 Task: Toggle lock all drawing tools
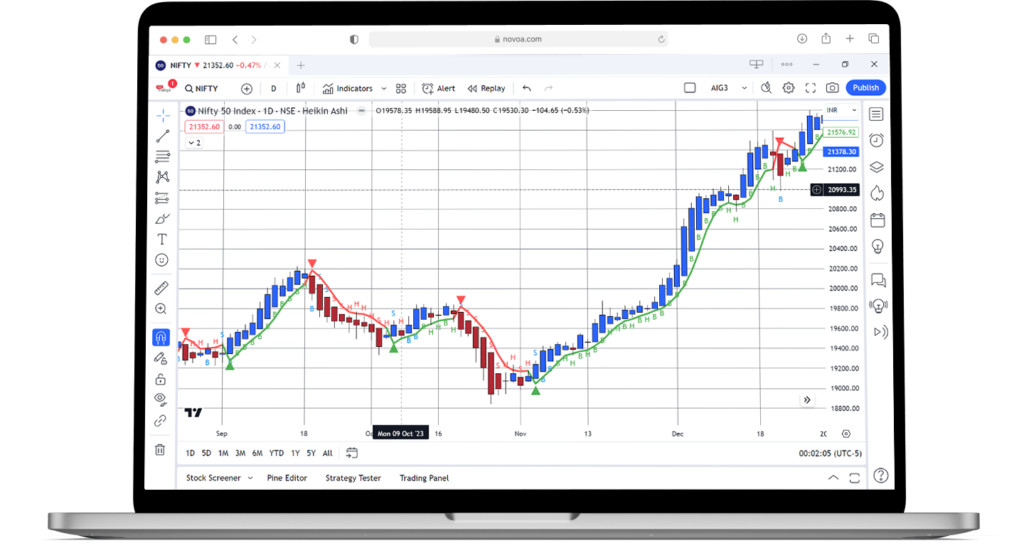pos(160,379)
